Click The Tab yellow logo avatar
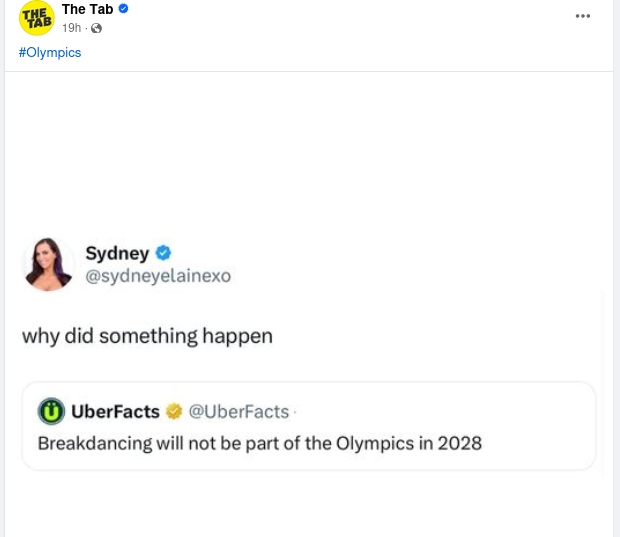This screenshot has height=537, width=620. tap(37, 18)
